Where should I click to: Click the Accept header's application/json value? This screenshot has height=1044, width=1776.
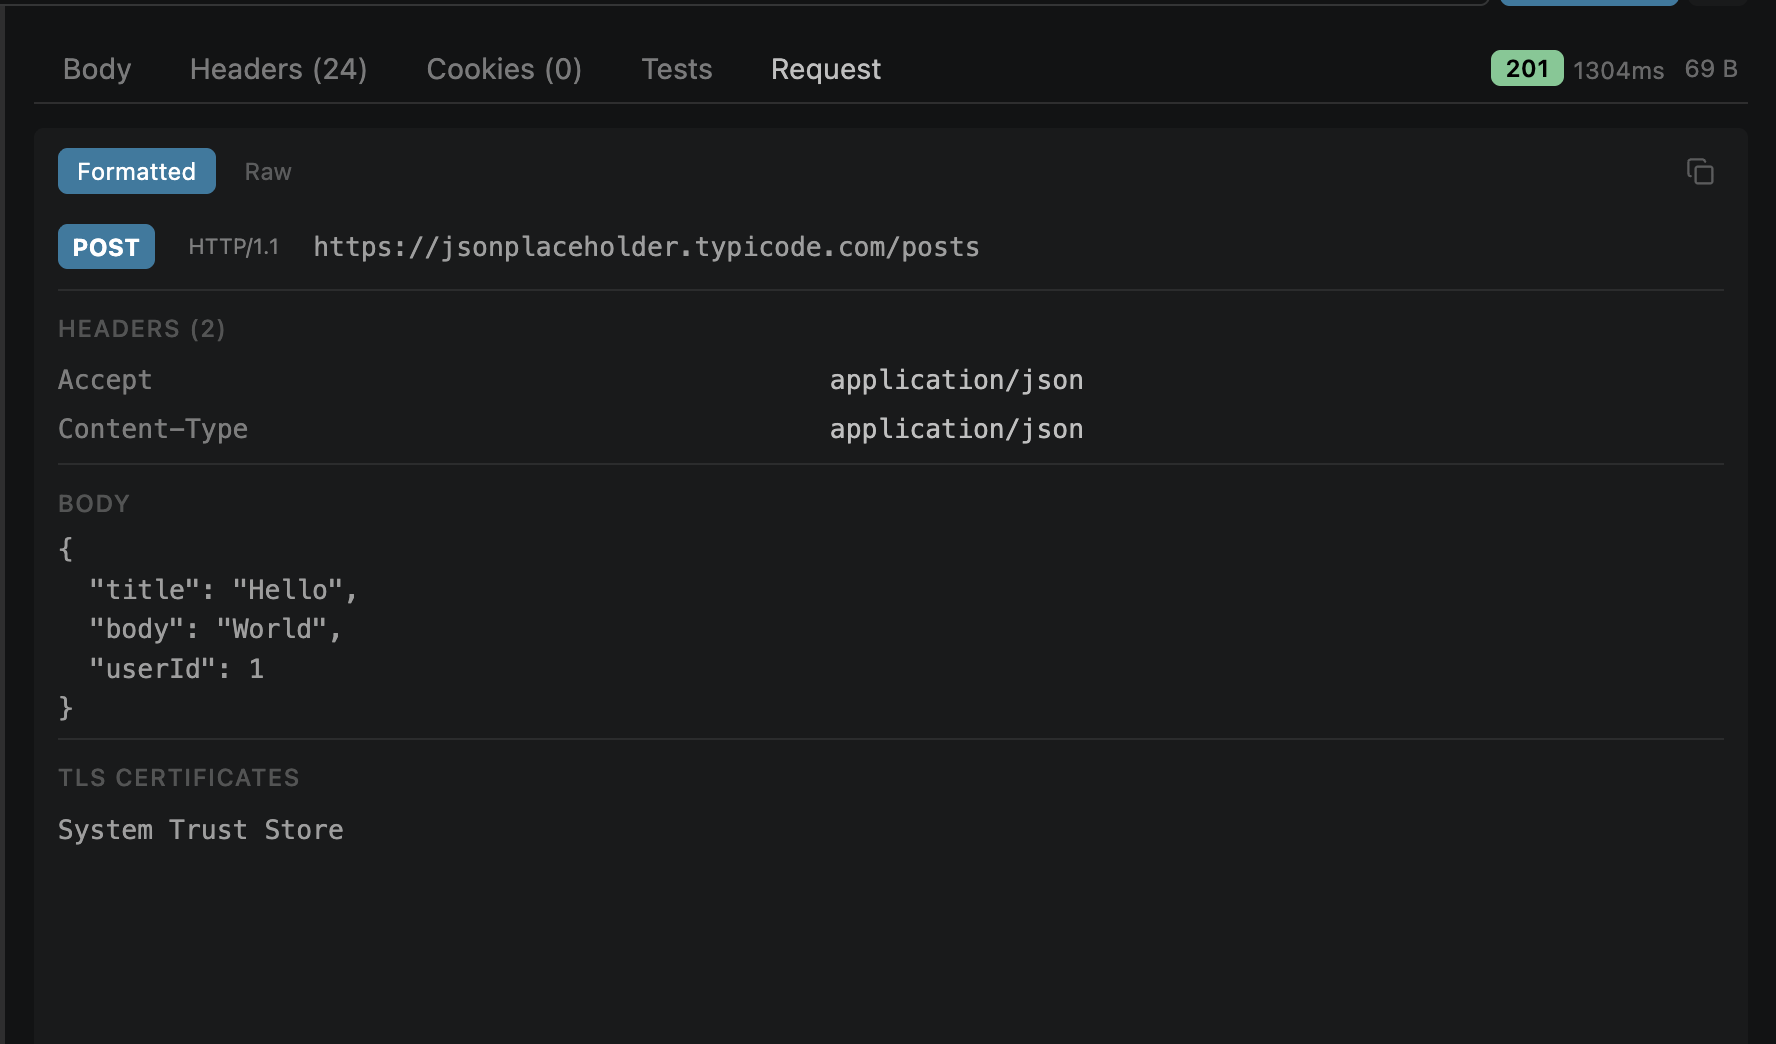pos(956,380)
